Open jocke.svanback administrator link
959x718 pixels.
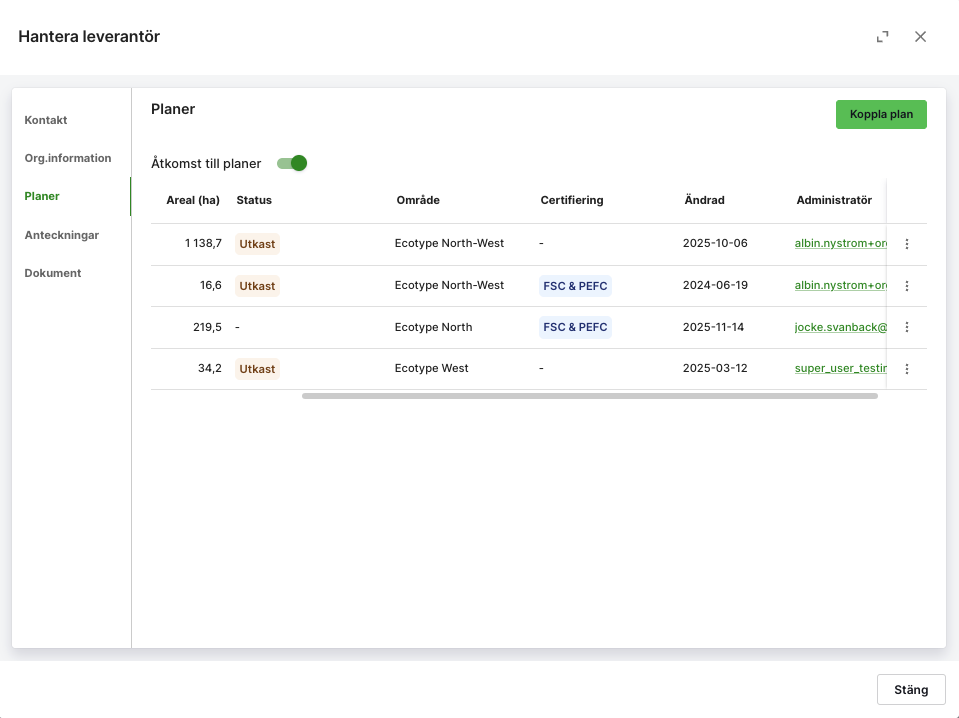pos(840,327)
